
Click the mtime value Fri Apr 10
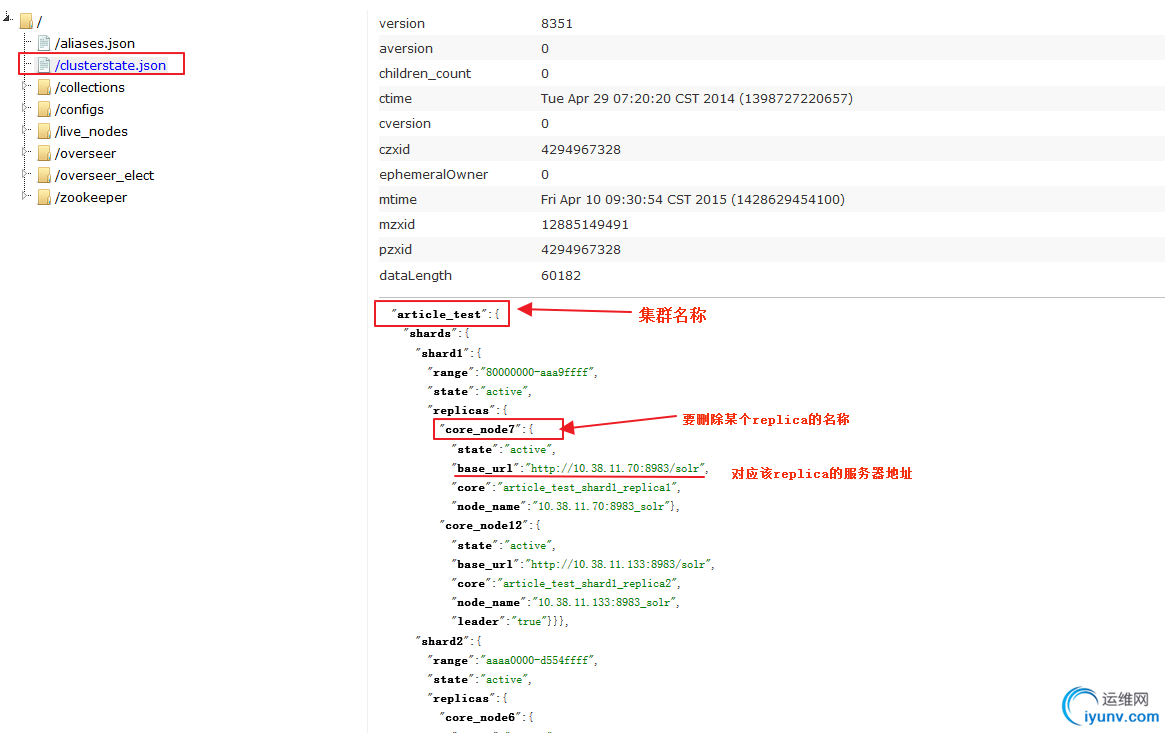pos(692,199)
